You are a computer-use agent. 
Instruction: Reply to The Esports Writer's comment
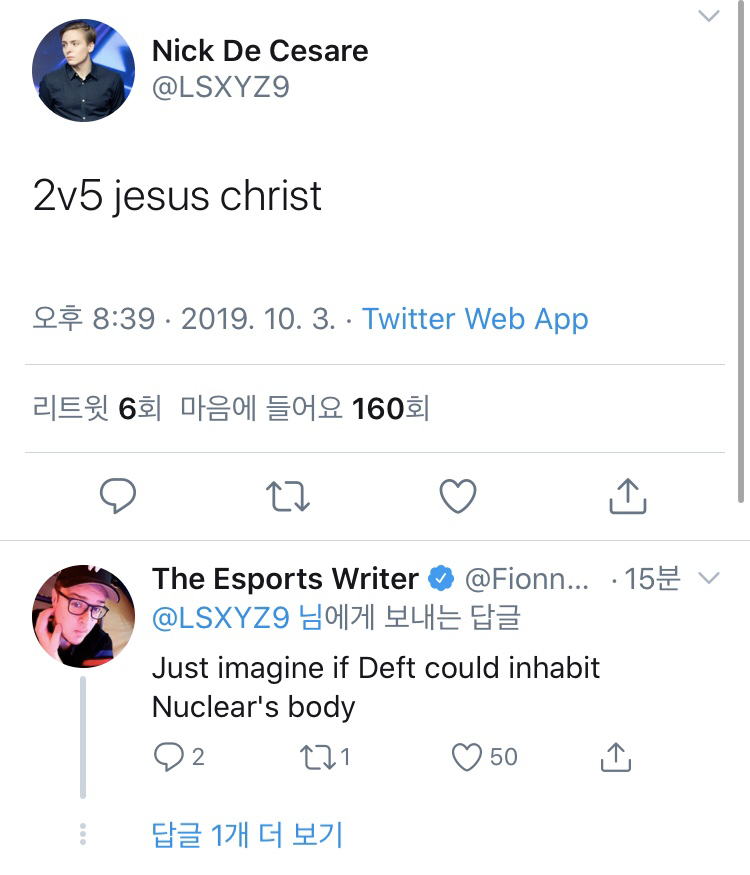tap(167, 758)
